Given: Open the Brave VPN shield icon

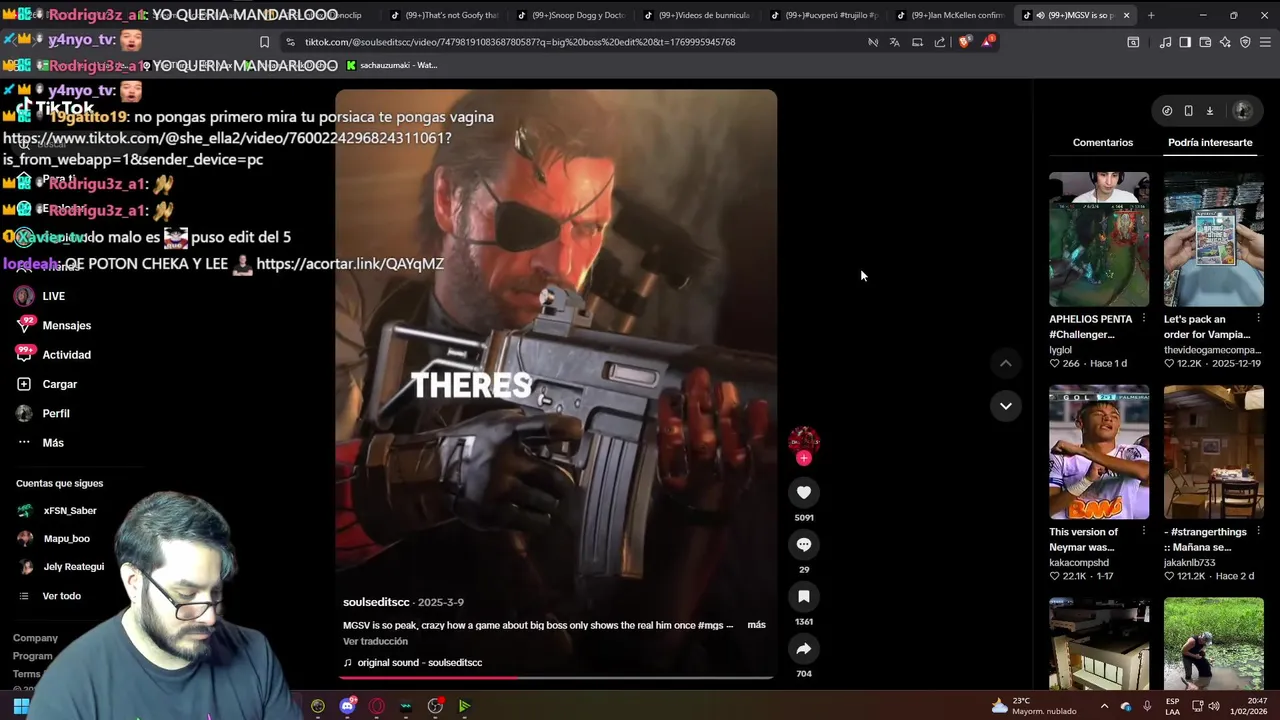Looking at the screenshot, I should pos(1245,42).
